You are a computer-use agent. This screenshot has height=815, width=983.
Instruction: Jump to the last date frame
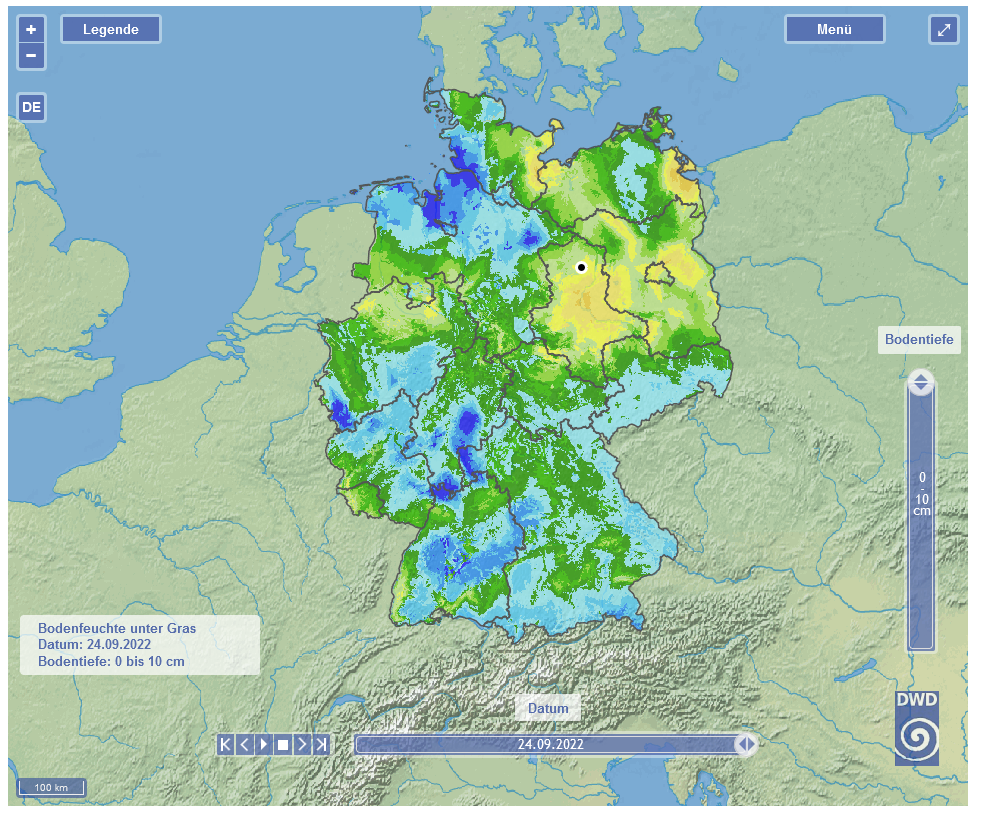click(321, 744)
